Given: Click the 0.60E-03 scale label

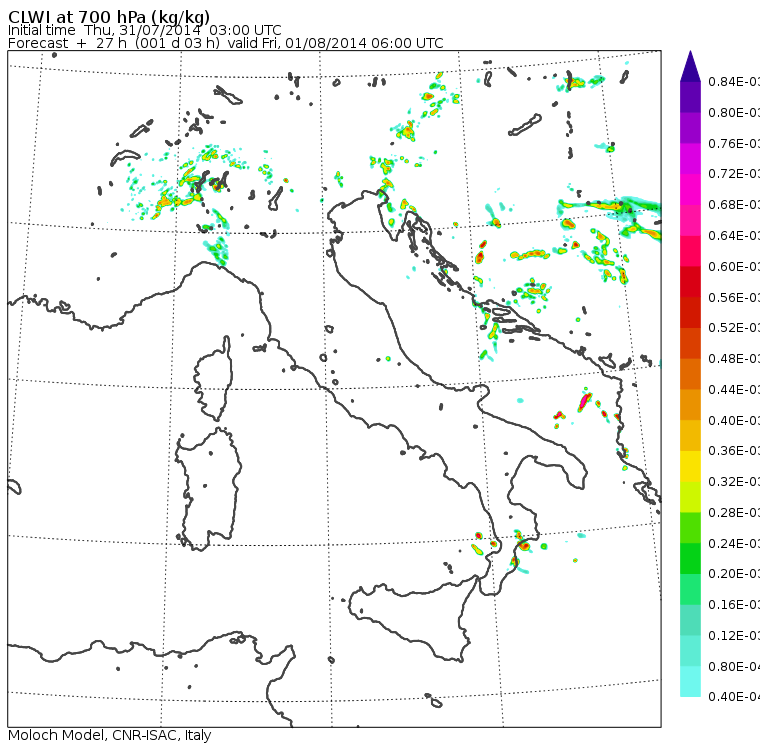Looking at the screenshot, I should pyautogui.click(x=734, y=267).
